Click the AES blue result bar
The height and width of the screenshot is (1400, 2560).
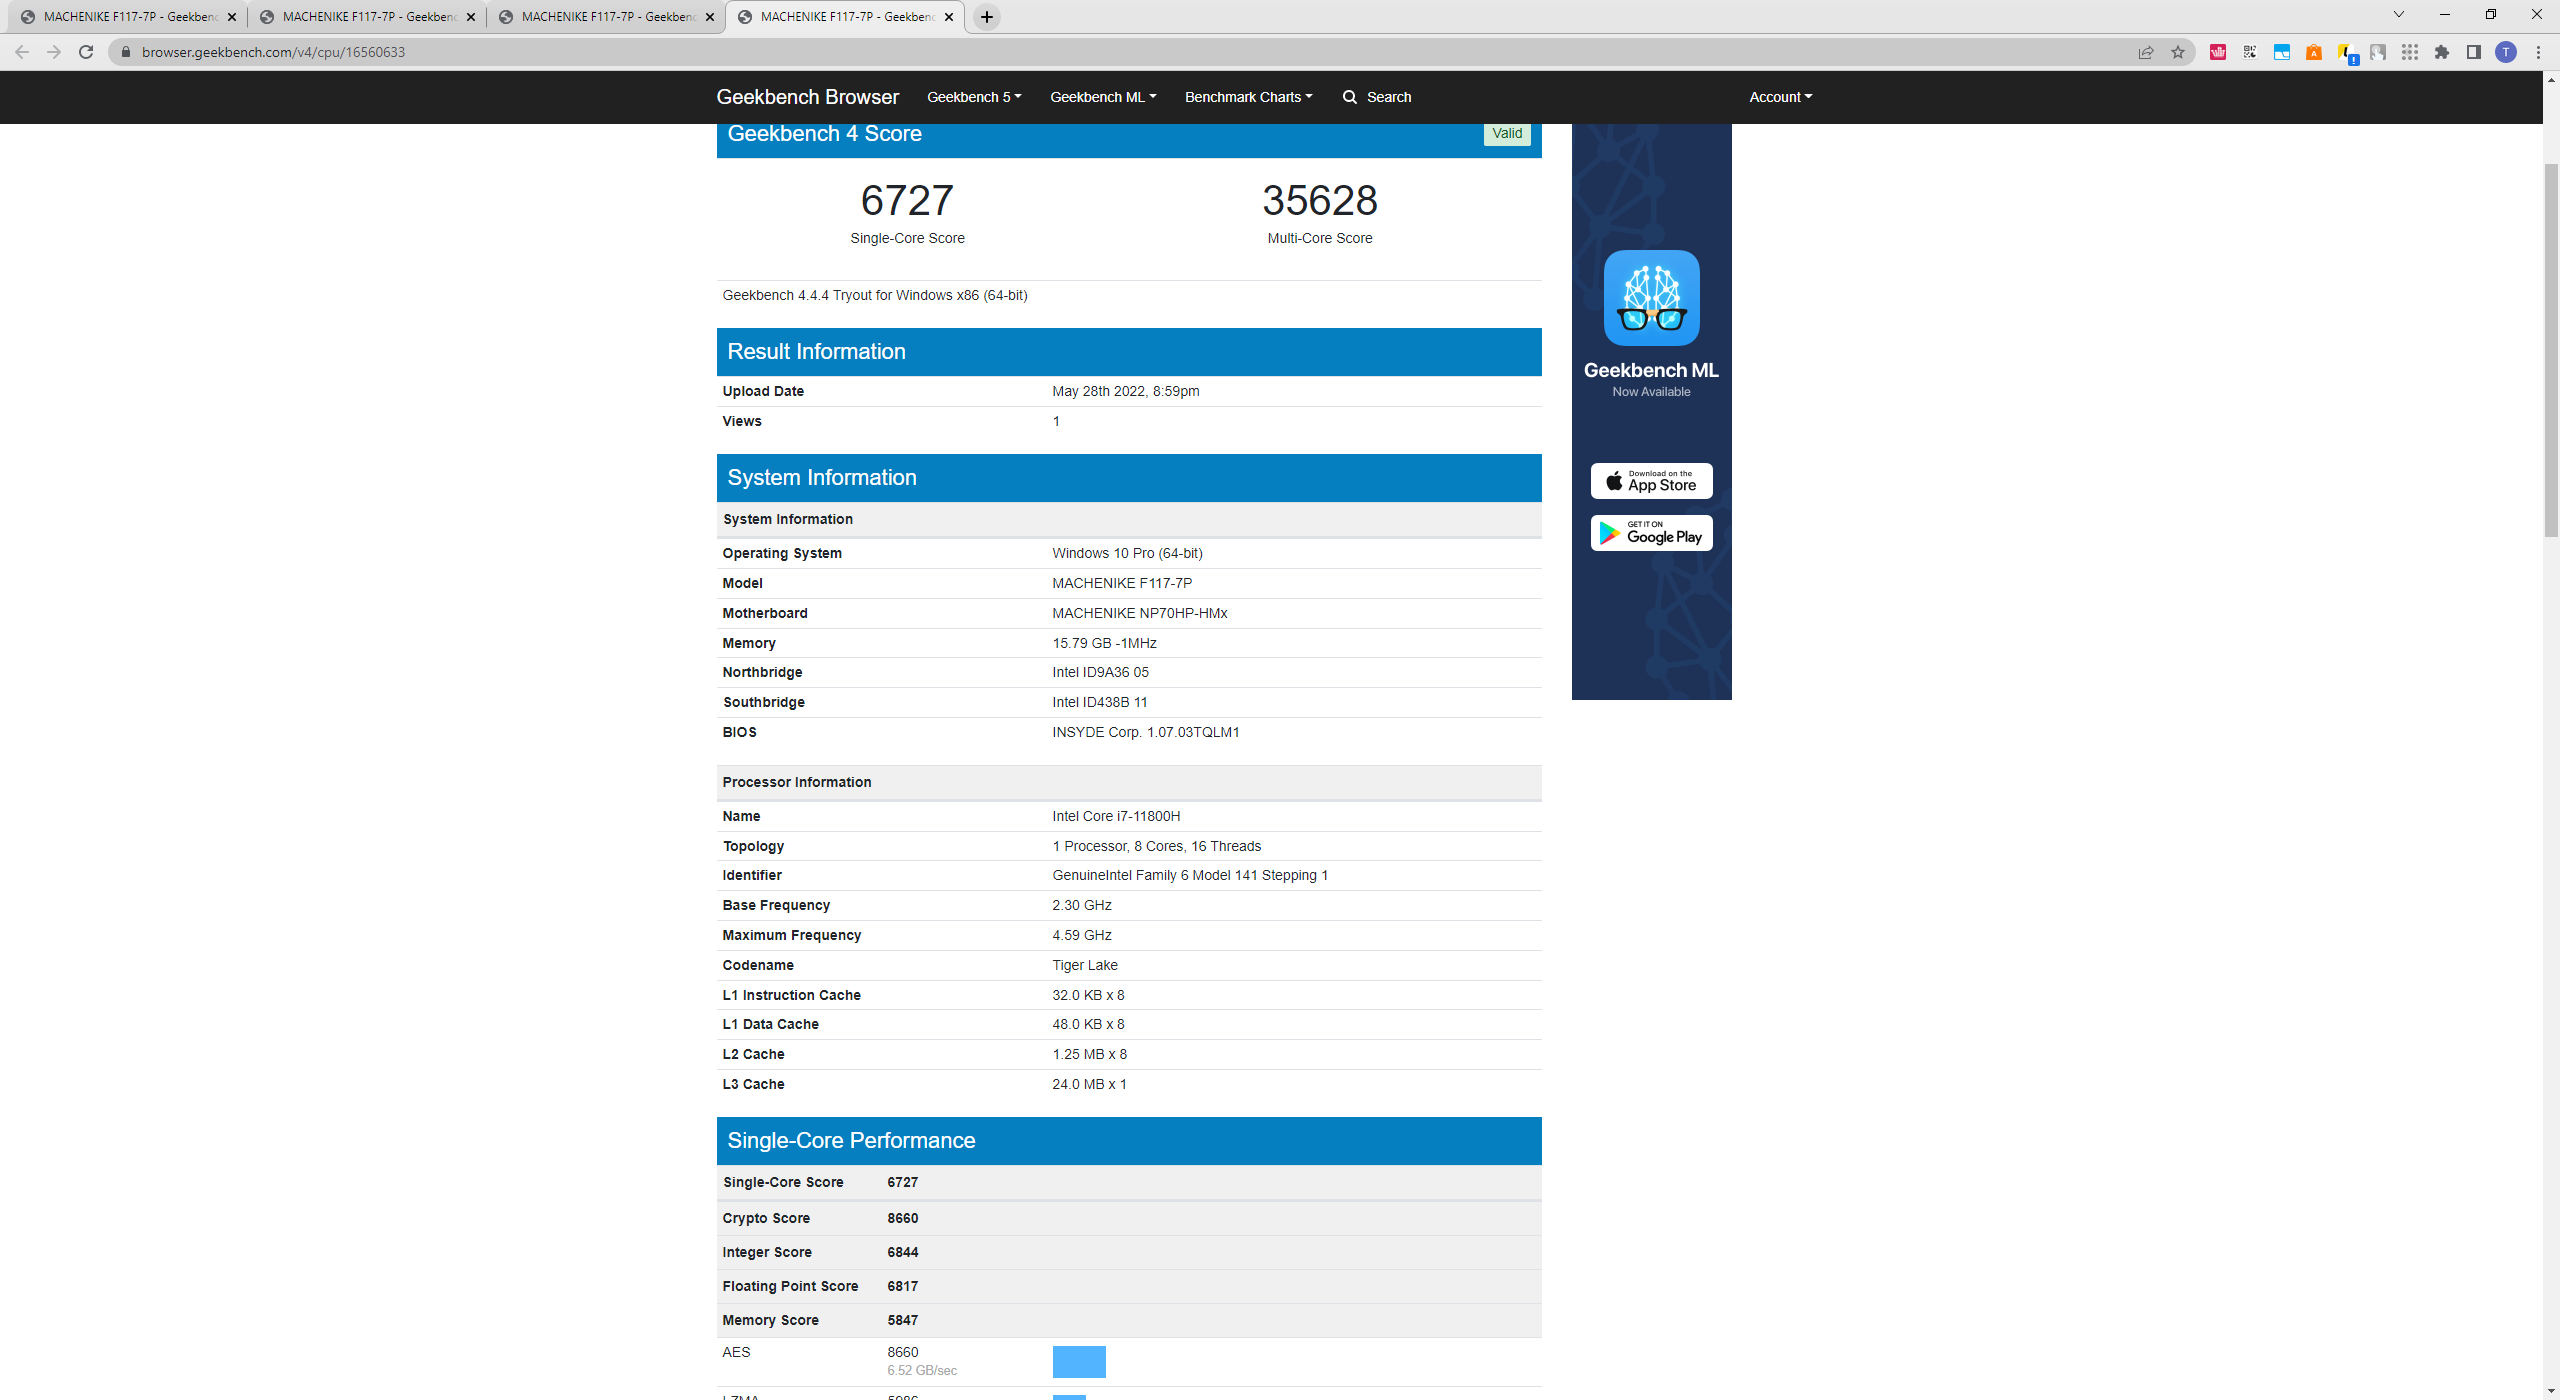point(1079,1361)
